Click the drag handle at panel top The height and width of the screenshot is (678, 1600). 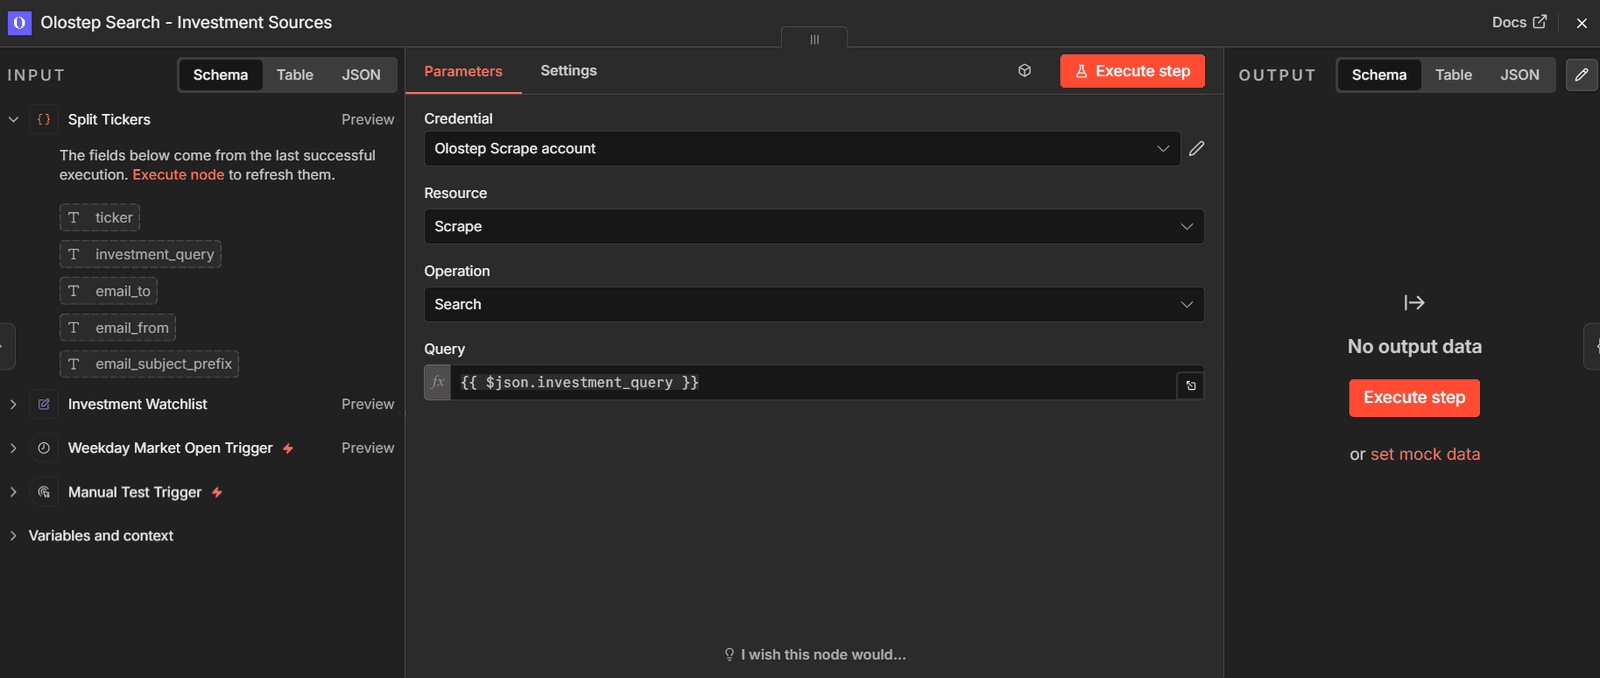pos(815,39)
